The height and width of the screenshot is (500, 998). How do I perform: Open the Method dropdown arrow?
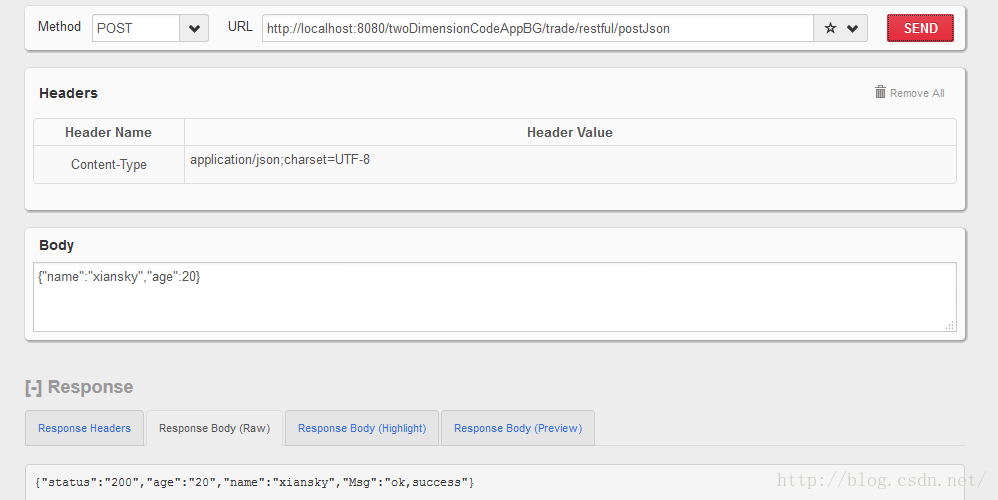194,29
